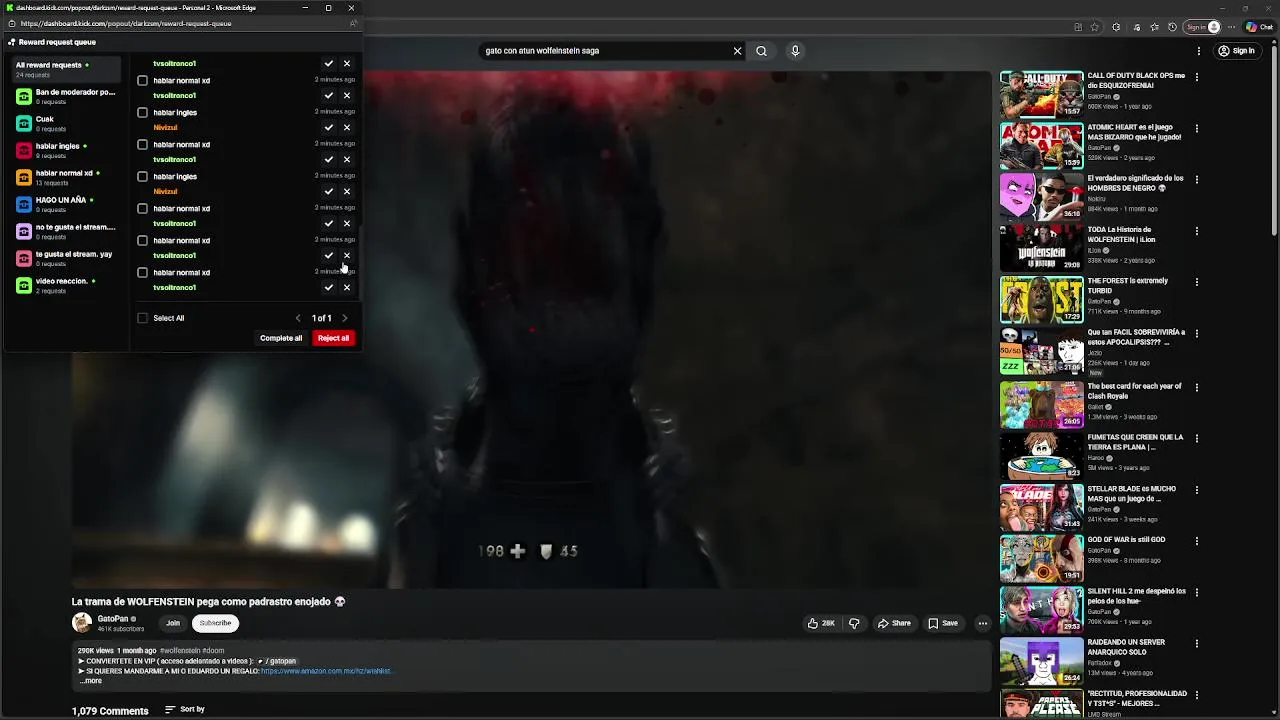The height and width of the screenshot is (720, 1280).
Task: Open the Copilot Chat sidebar
Action: (1259, 27)
